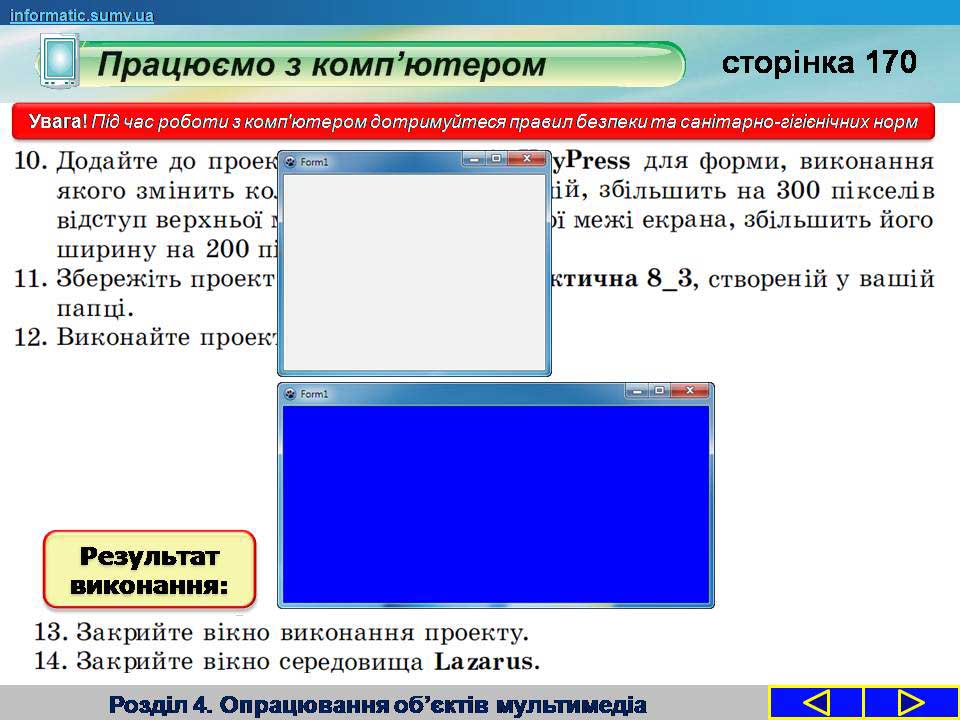This screenshot has height=720, width=960.
Task: Open the informatic.sumy.ua link
Action: 82,14
